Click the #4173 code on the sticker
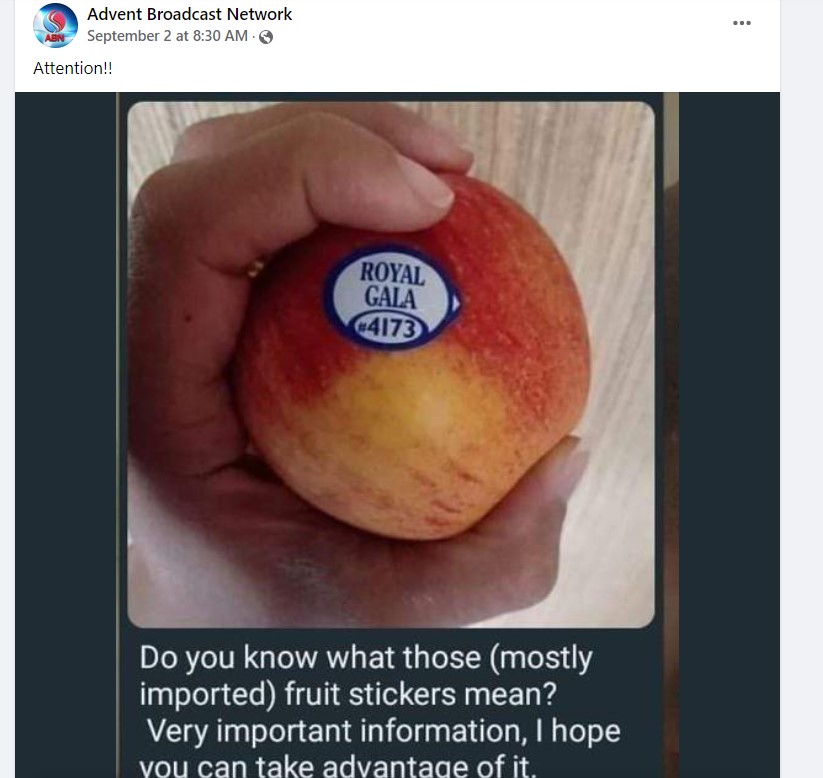 tap(390, 328)
